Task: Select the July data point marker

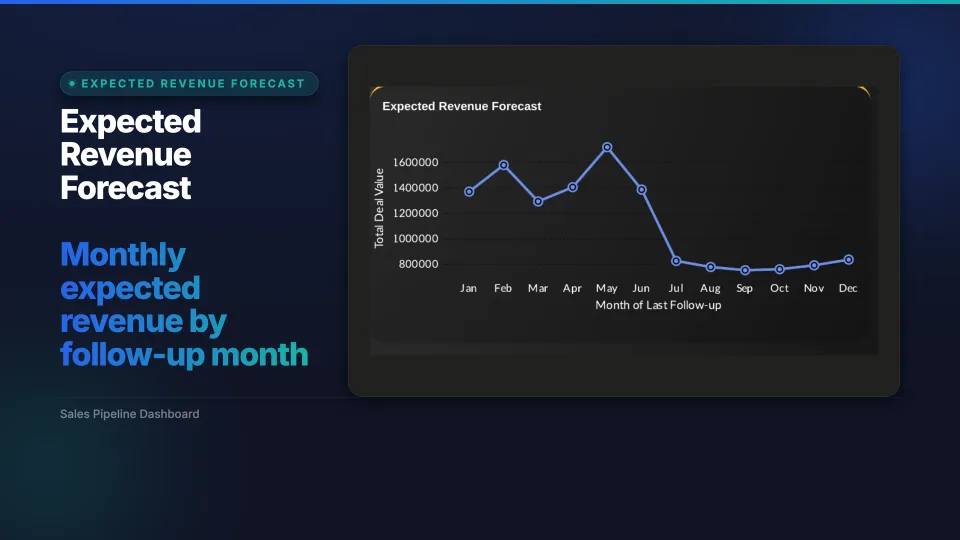Action: (676, 261)
